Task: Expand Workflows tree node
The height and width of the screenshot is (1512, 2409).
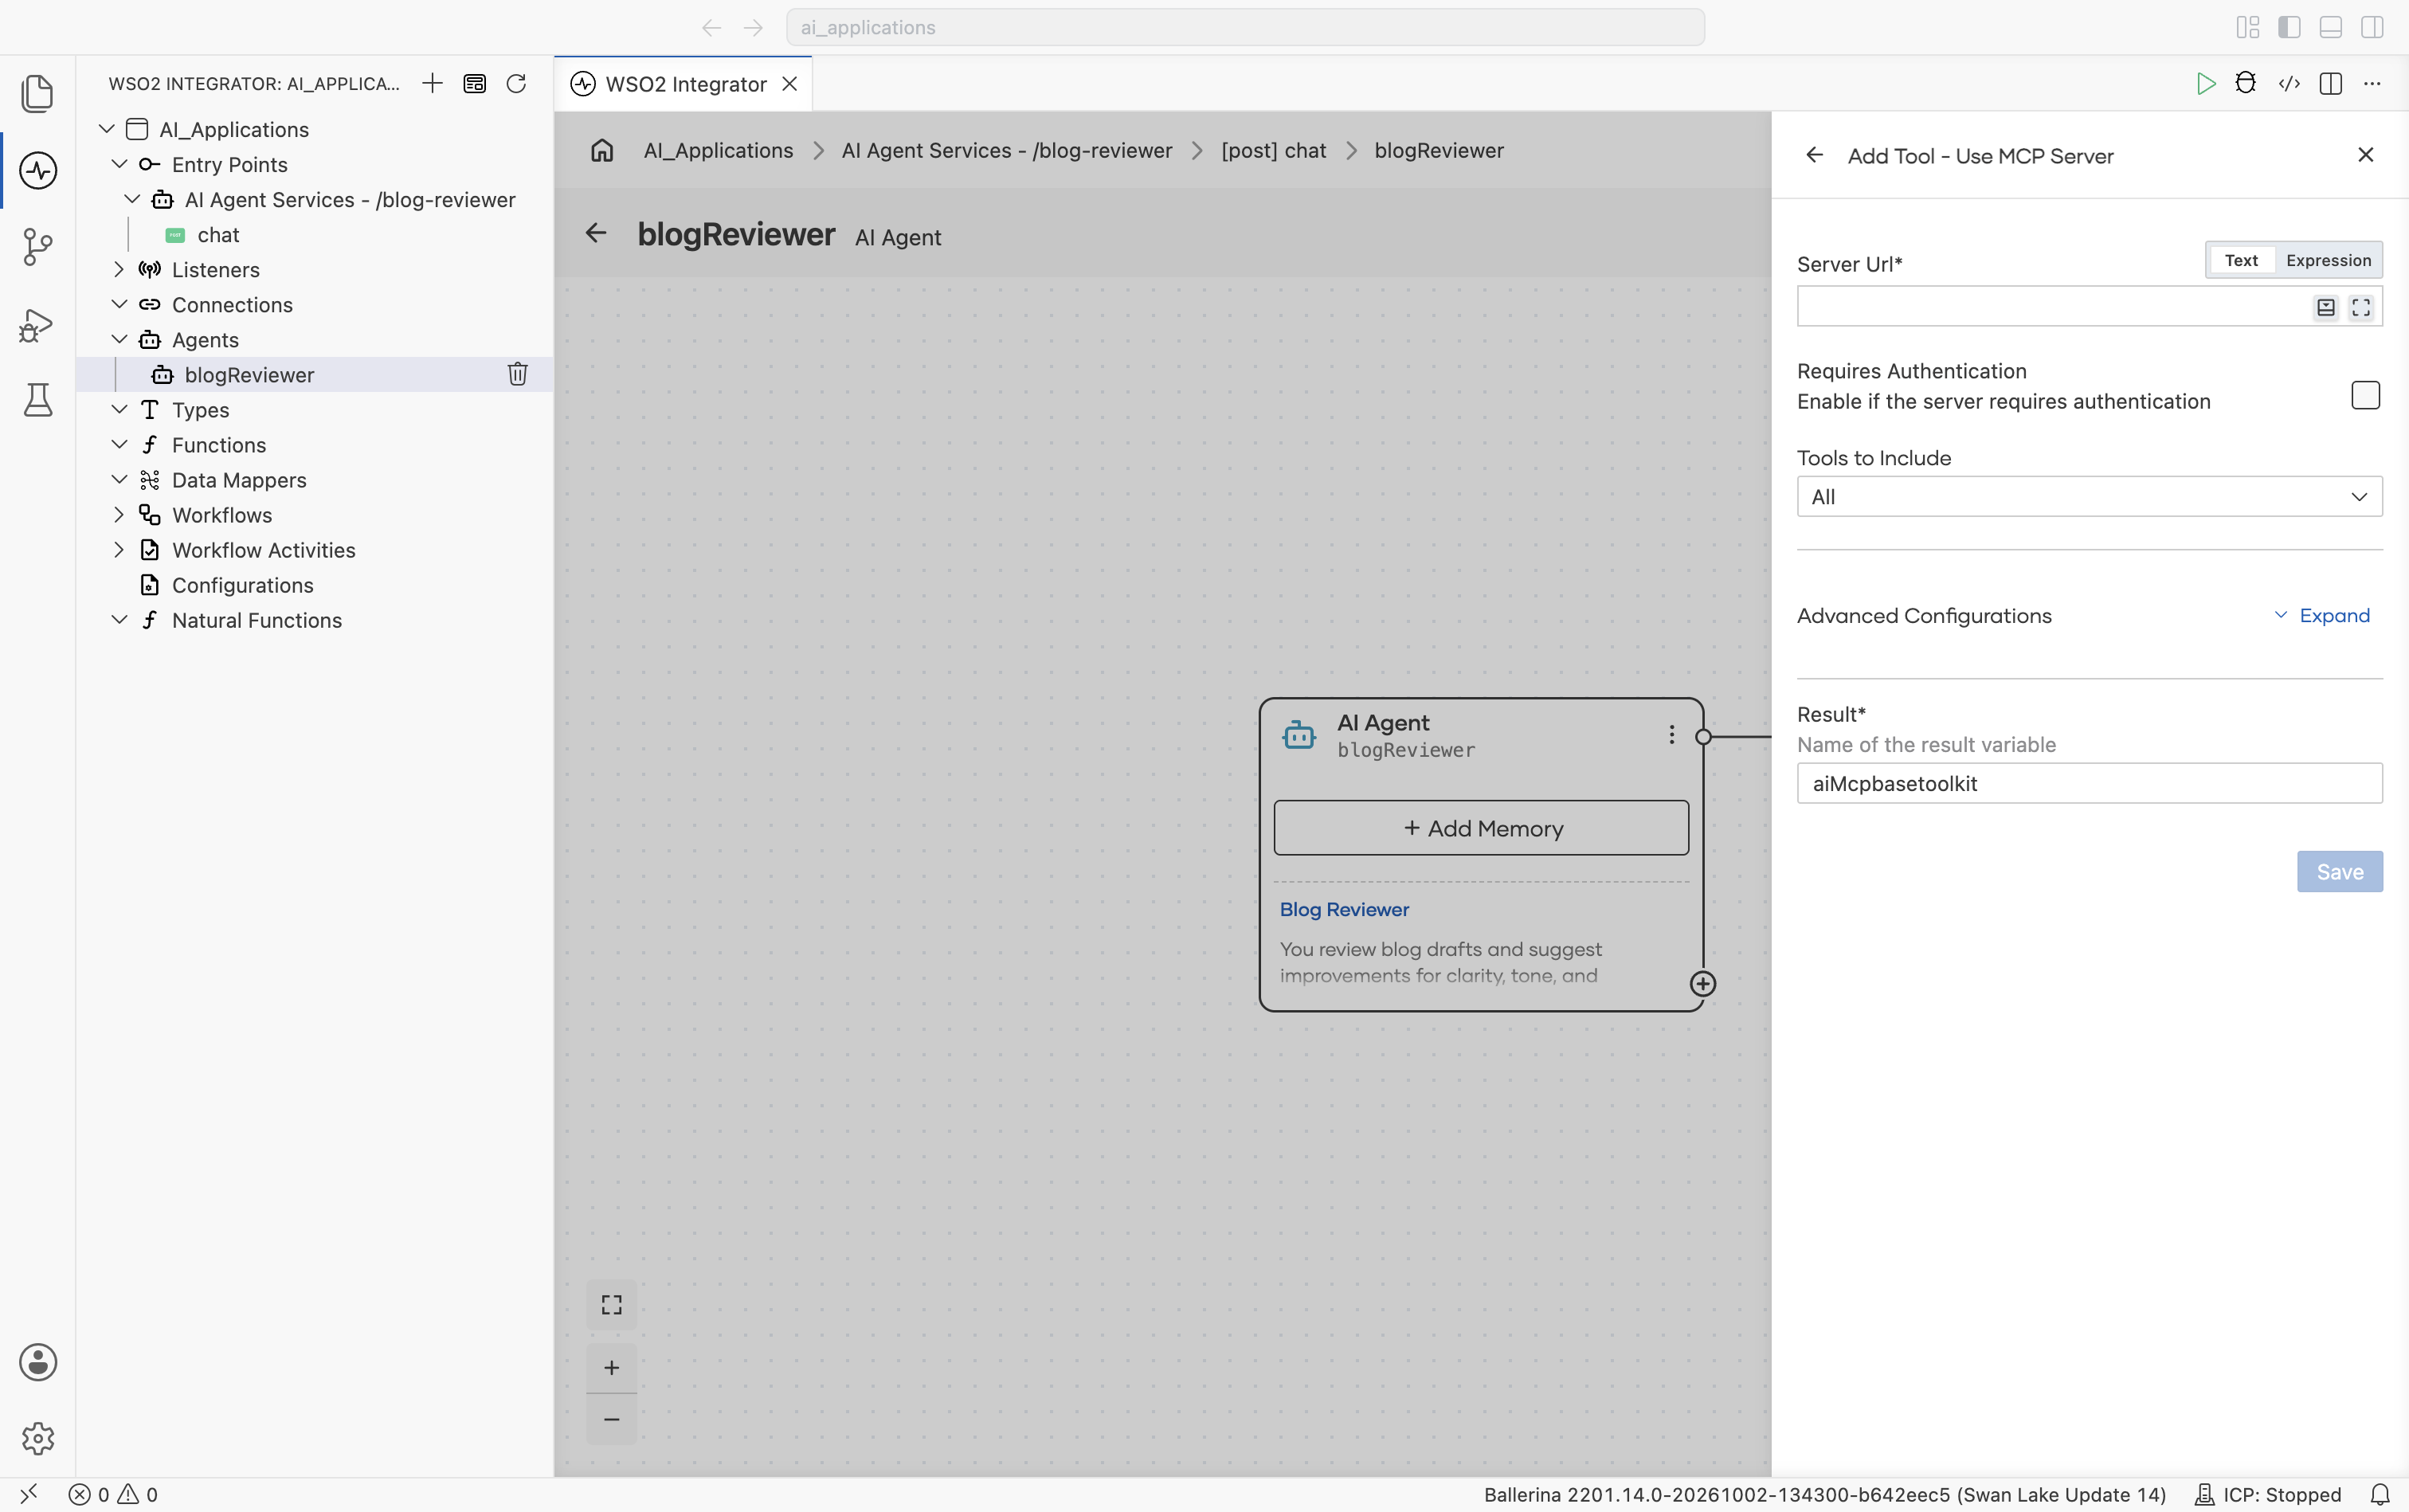Action: (119, 515)
